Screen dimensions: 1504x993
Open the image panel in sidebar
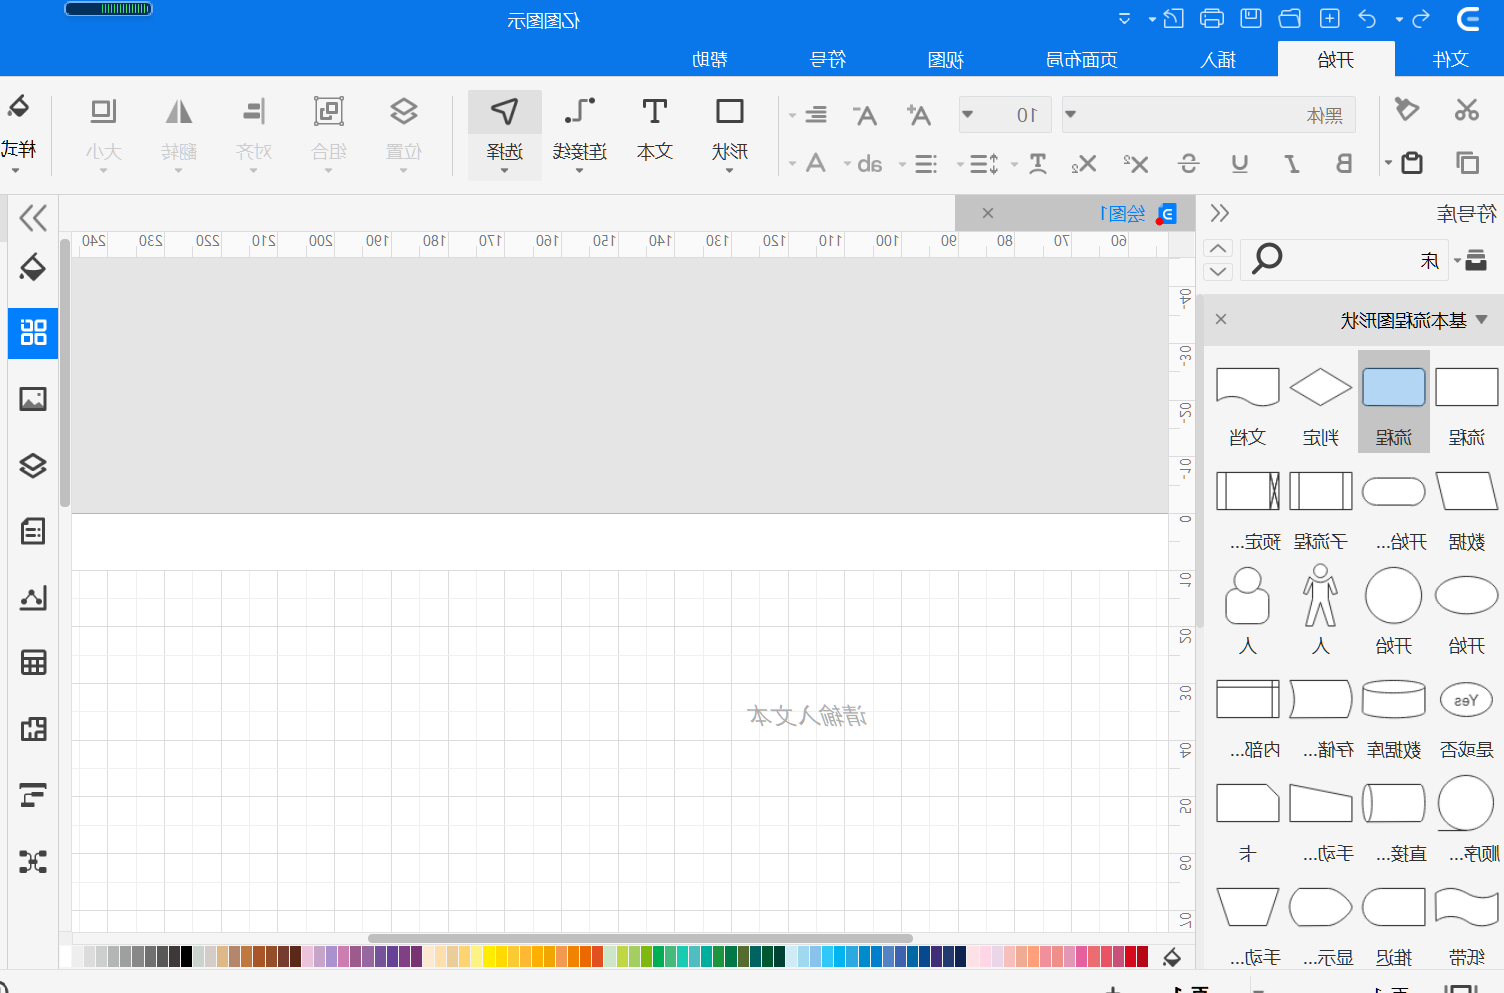[33, 399]
